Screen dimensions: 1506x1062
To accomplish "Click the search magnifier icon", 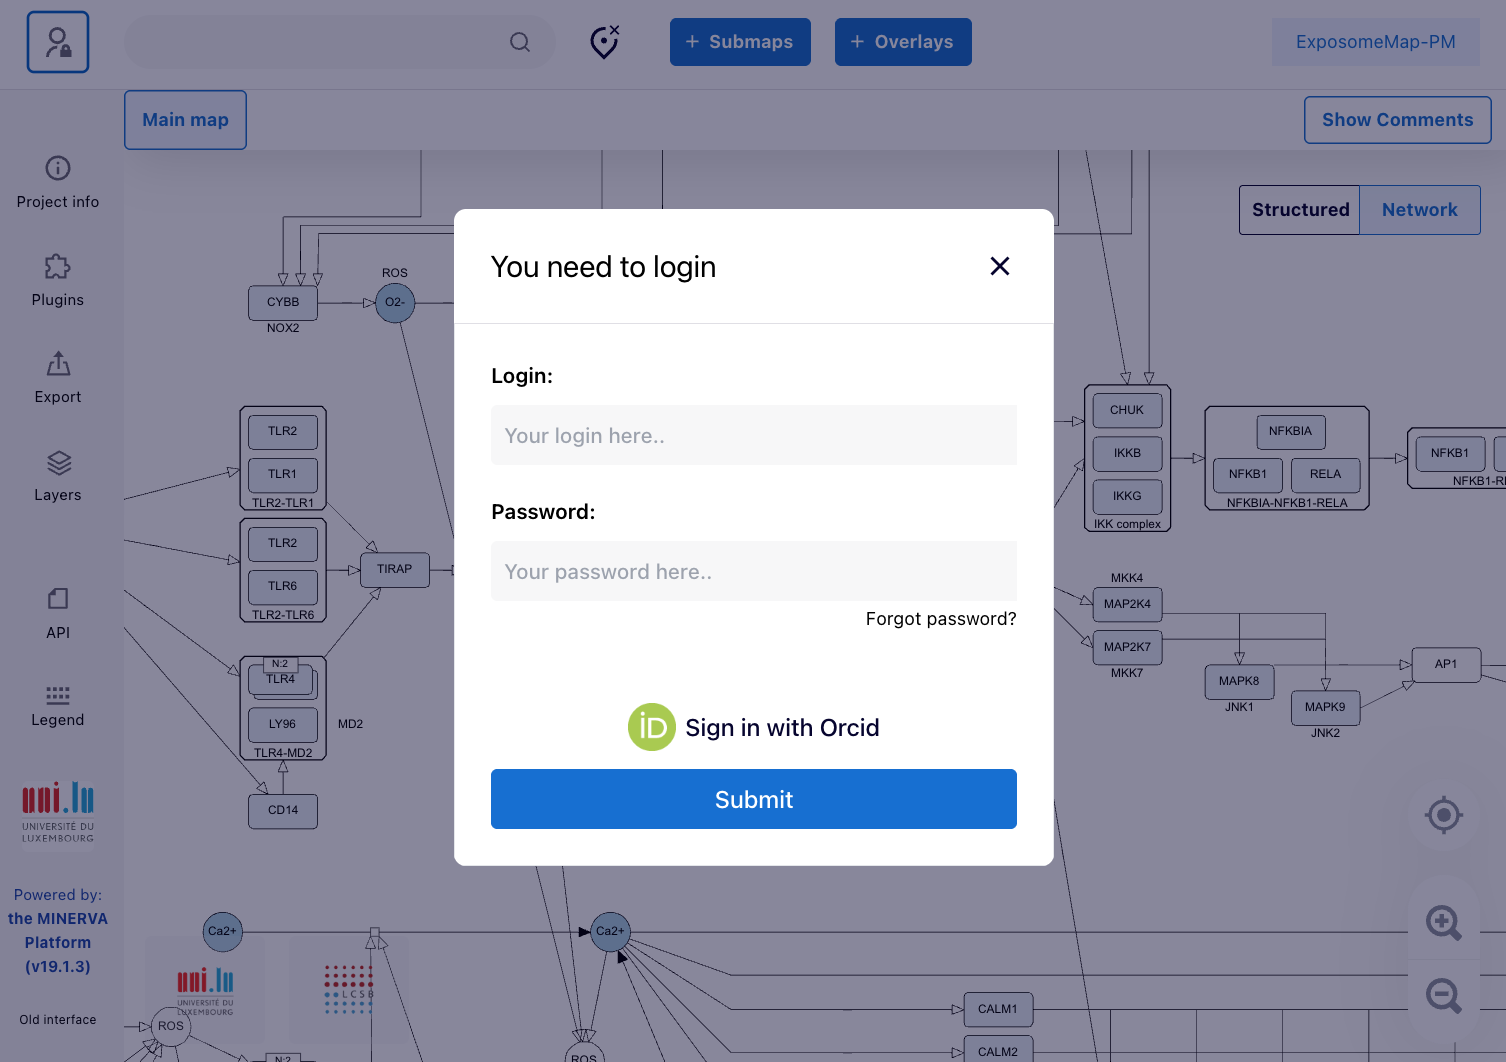I will (x=520, y=42).
